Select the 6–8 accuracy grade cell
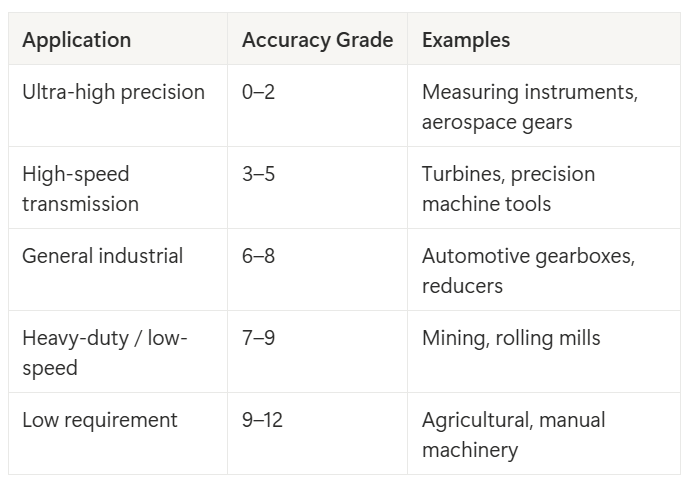The image size is (693, 487). (258, 256)
